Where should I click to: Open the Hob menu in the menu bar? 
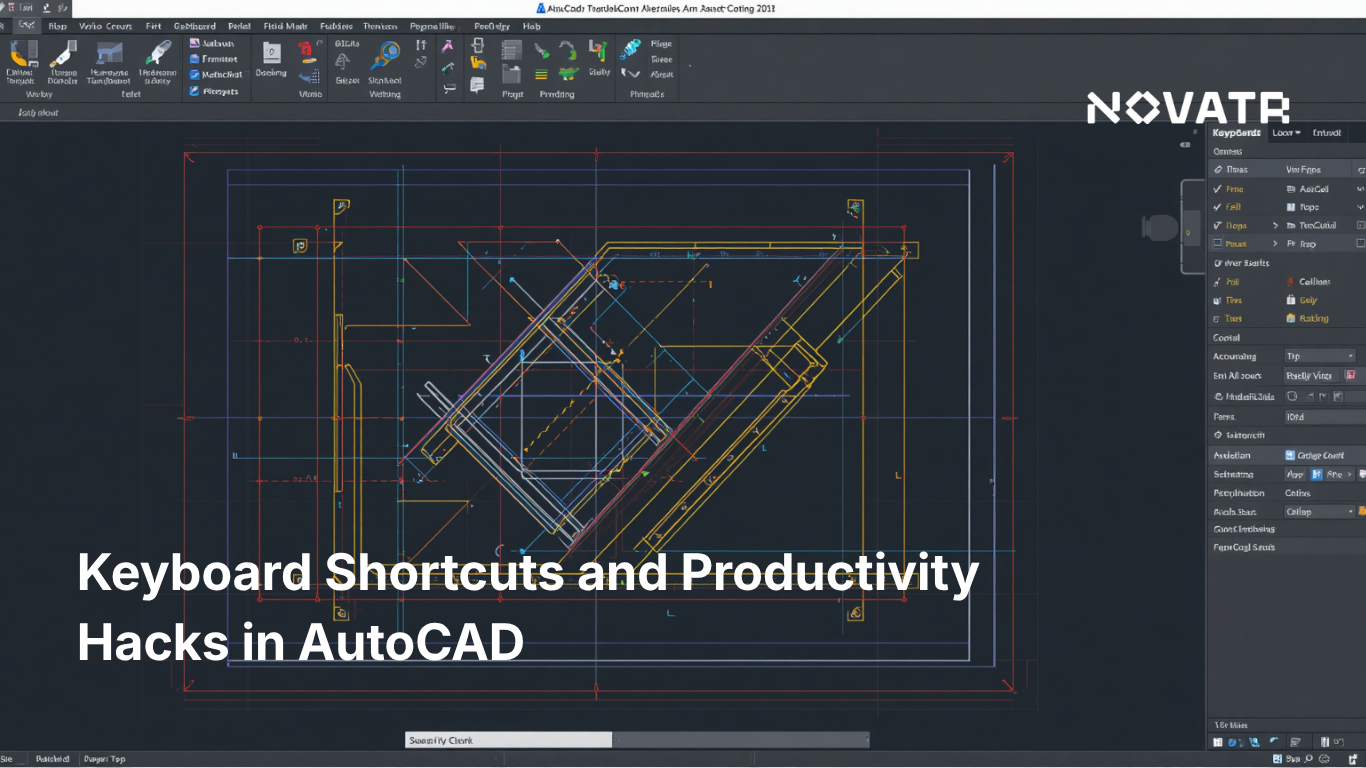pos(531,26)
